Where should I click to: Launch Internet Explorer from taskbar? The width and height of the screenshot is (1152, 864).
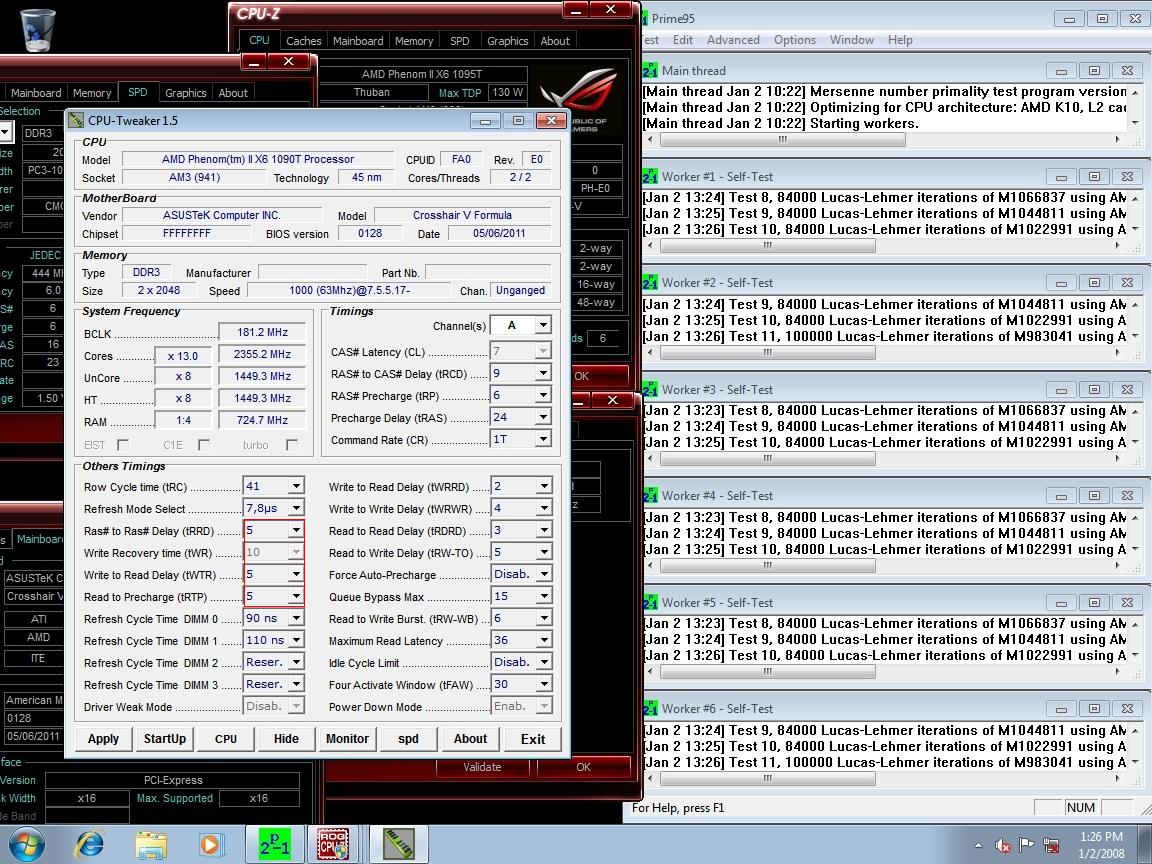[x=89, y=845]
